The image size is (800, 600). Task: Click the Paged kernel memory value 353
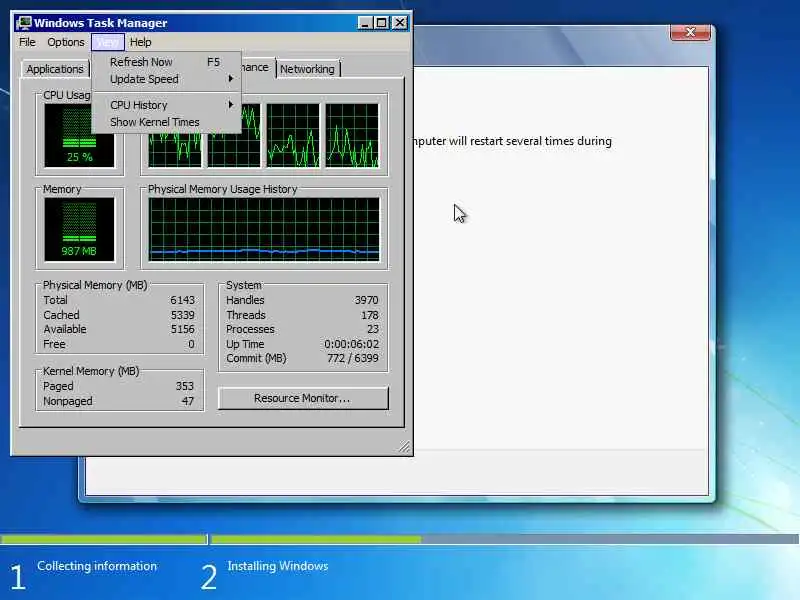click(185, 386)
